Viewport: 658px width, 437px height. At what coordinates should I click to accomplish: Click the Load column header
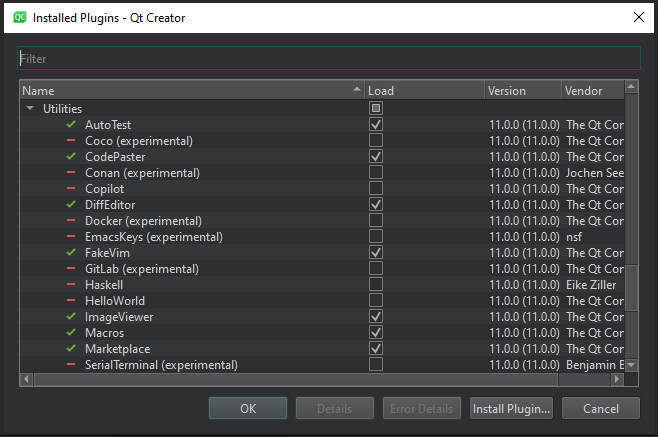point(425,90)
